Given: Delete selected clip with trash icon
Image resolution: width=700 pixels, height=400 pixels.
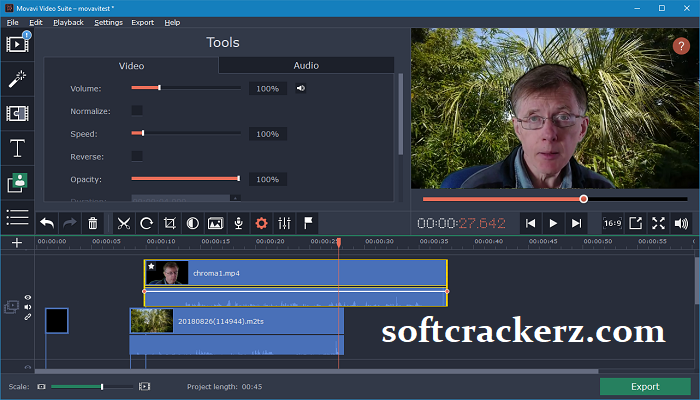Looking at the screenshot, I should pos(93,223).
